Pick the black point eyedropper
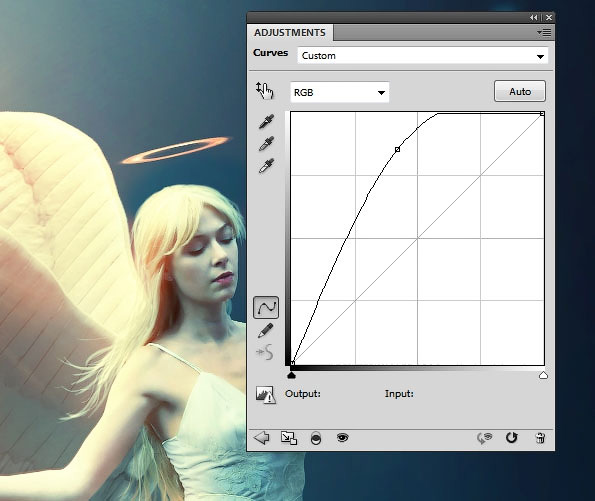Viewport: 595px width, 501px height. click(x=266, y=121)
